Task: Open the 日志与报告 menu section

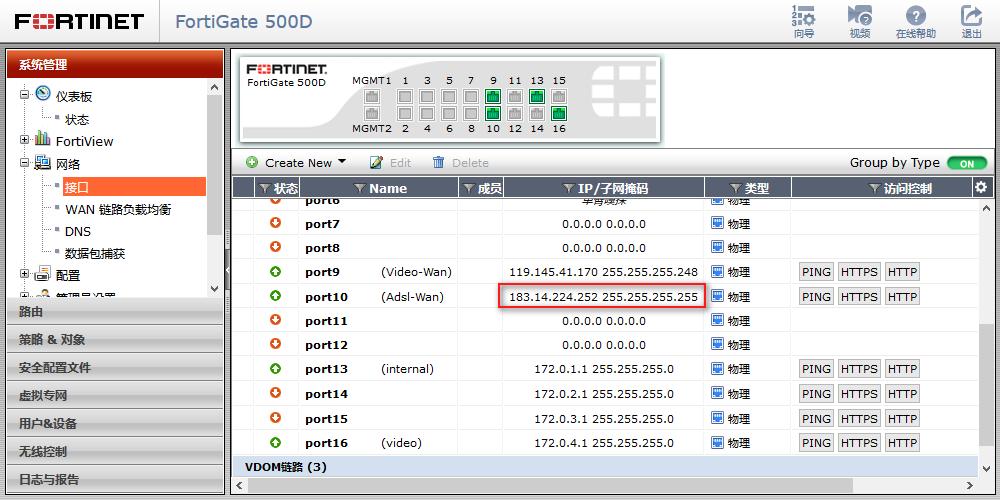Action: 115,480
